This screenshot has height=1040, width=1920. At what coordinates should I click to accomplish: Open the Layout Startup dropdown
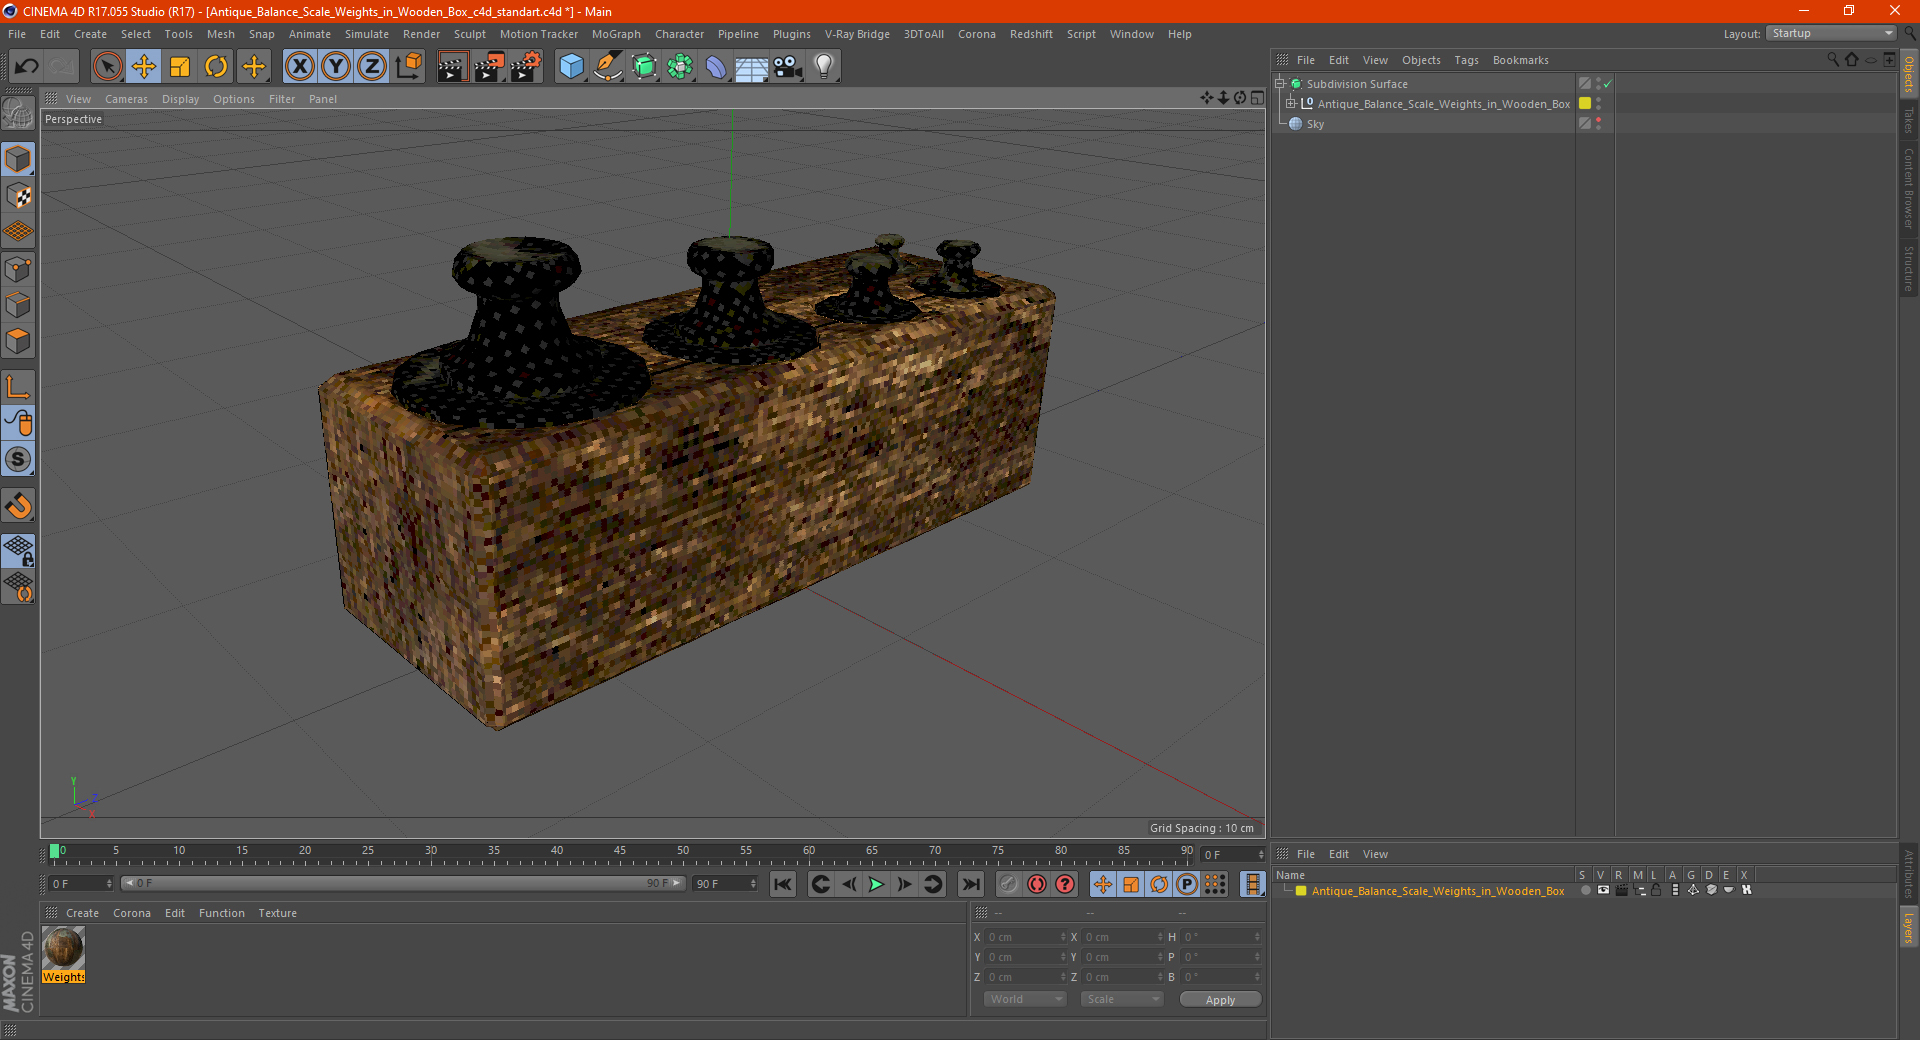[1831, 34]
